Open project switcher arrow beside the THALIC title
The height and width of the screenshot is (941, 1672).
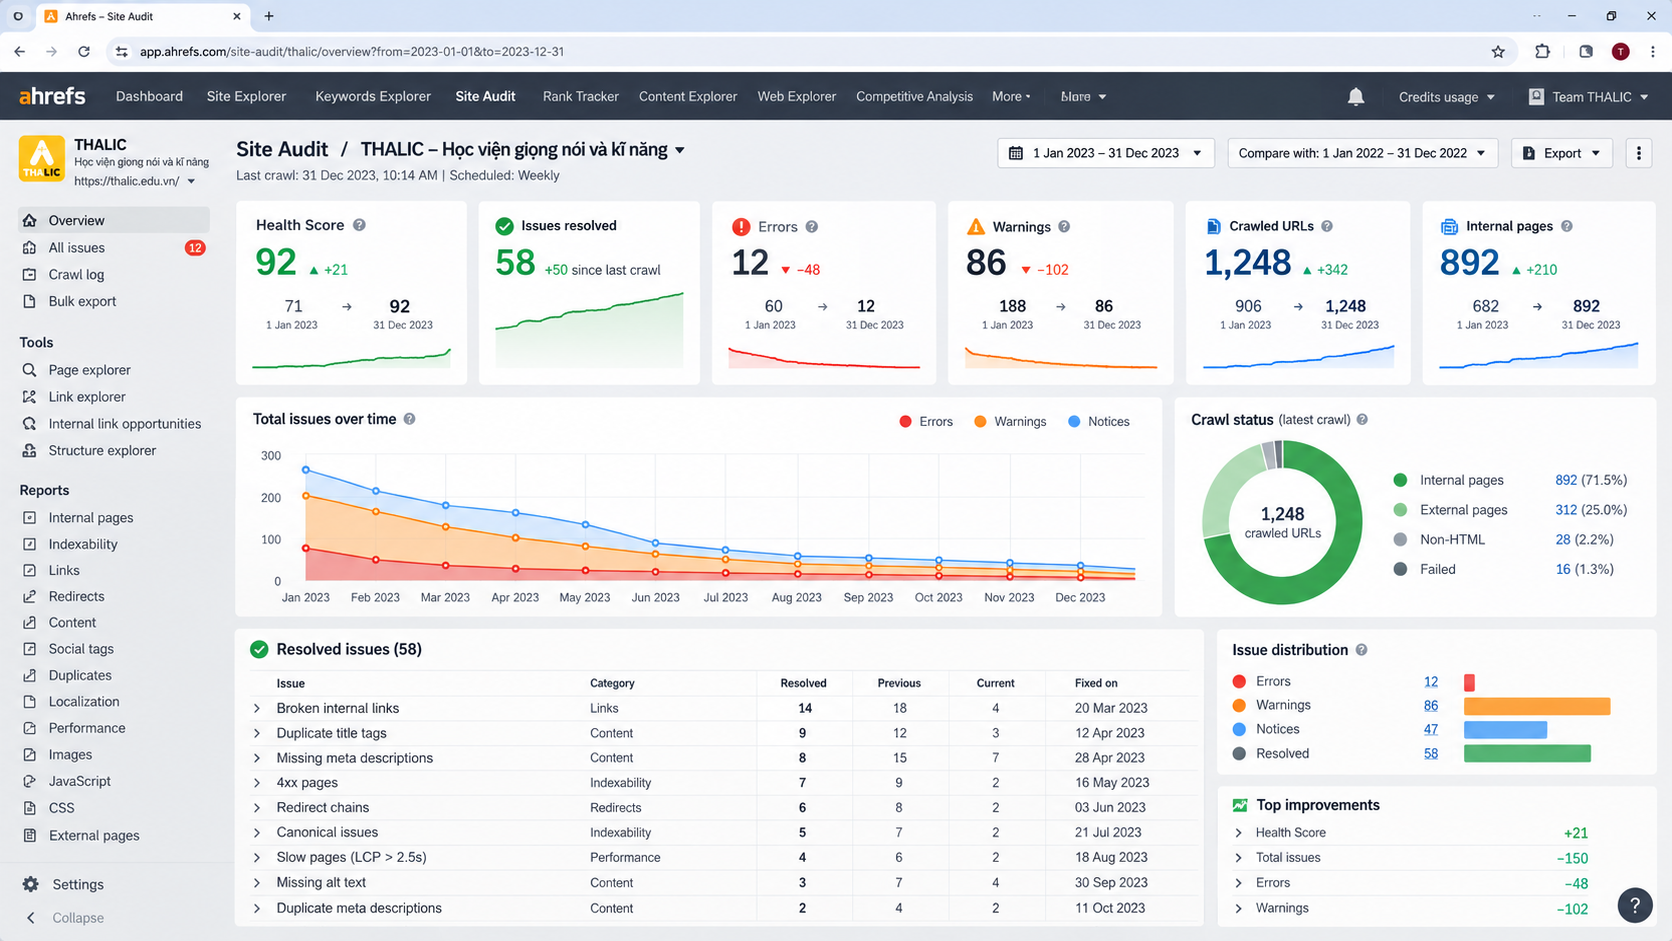[x=680, y=150]
